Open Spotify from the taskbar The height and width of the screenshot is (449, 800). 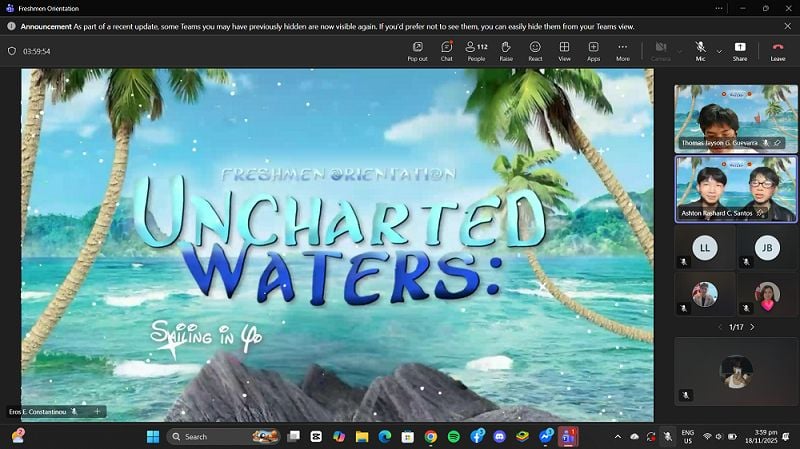coord(454,437)
